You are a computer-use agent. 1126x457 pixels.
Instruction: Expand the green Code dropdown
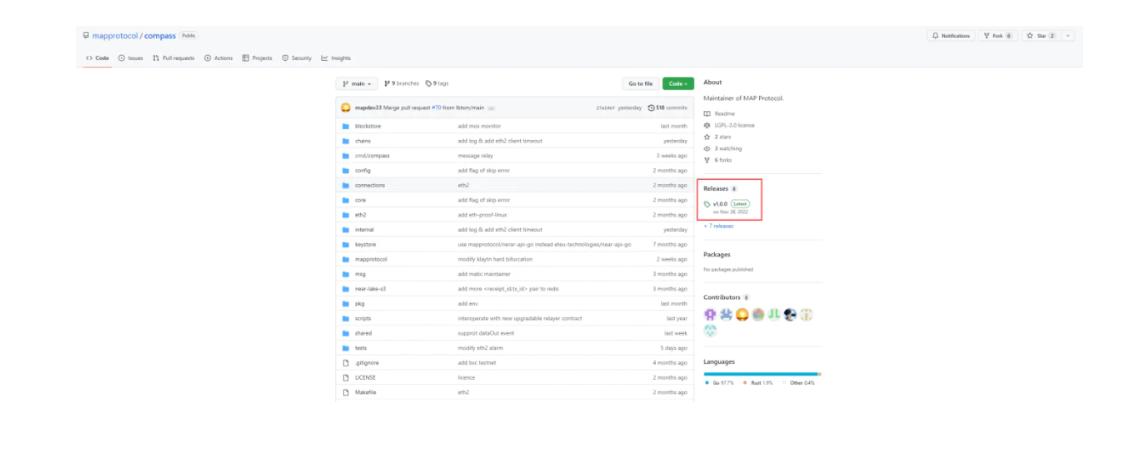pos(677,84)
